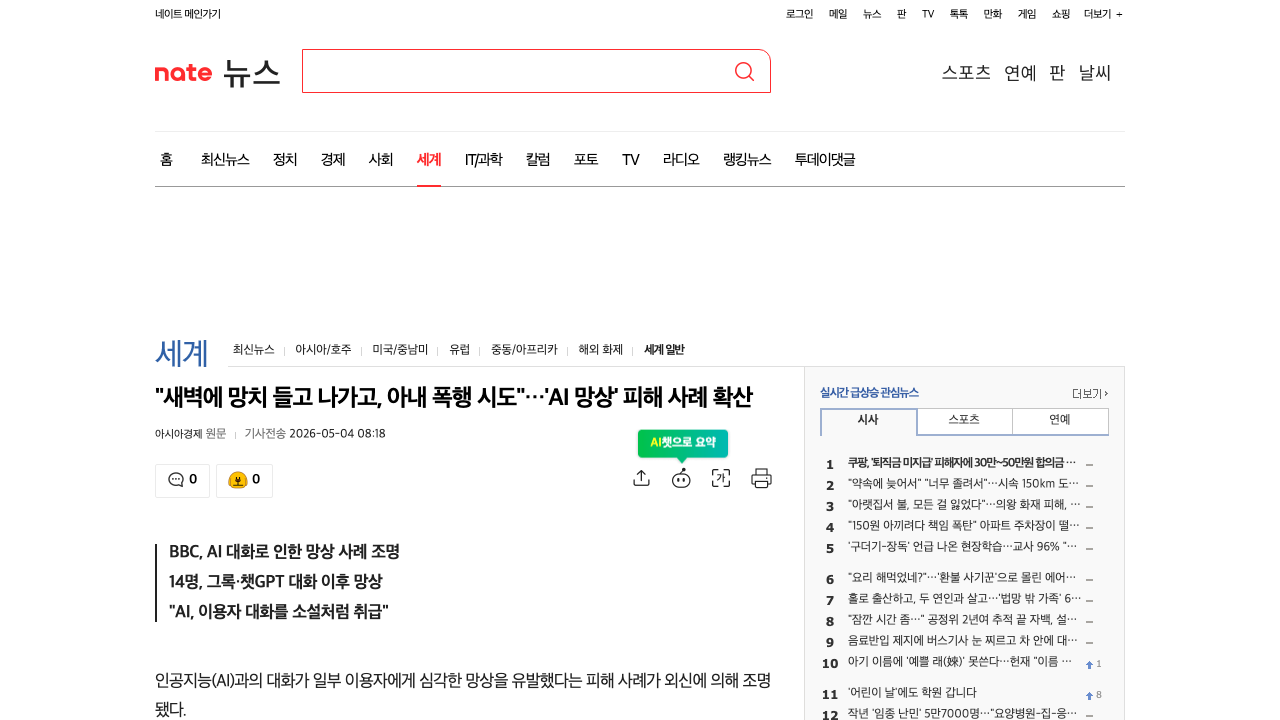The image size is (1280, 720).
Task: Click 게임 in top utility bar
Action: tap(1027, 14)
